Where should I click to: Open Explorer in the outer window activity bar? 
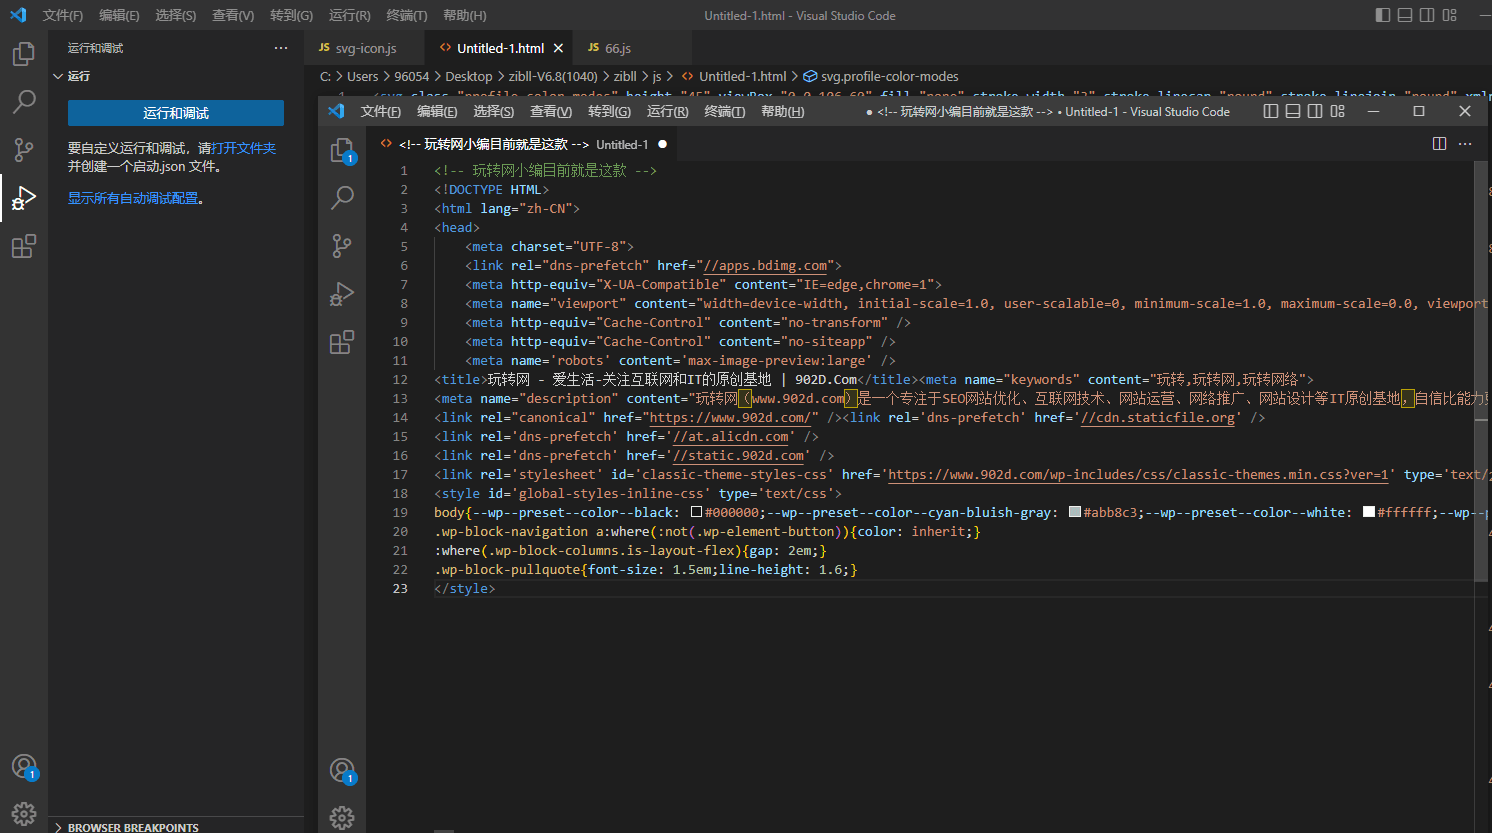click(24, 54)
